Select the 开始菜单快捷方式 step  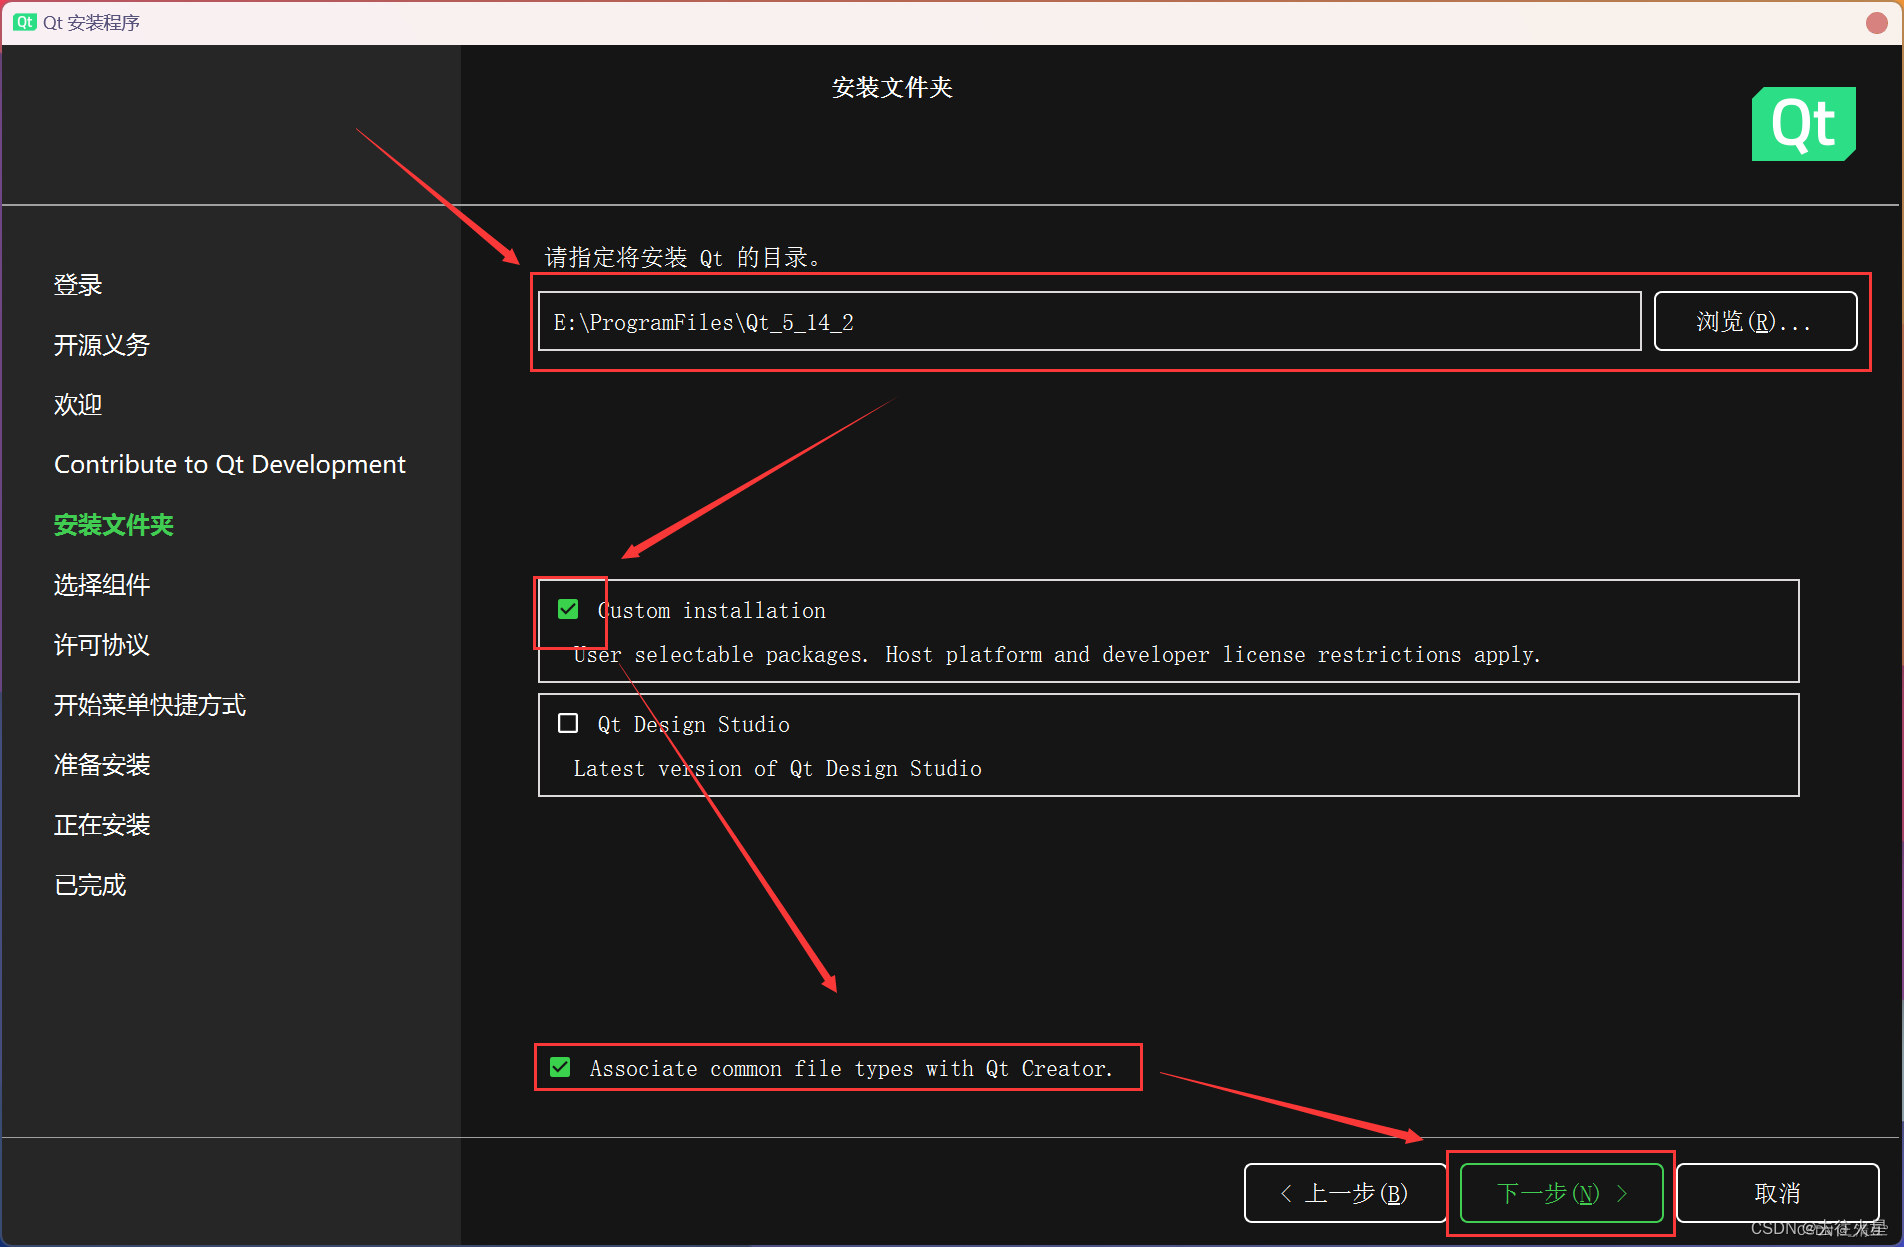150,705
